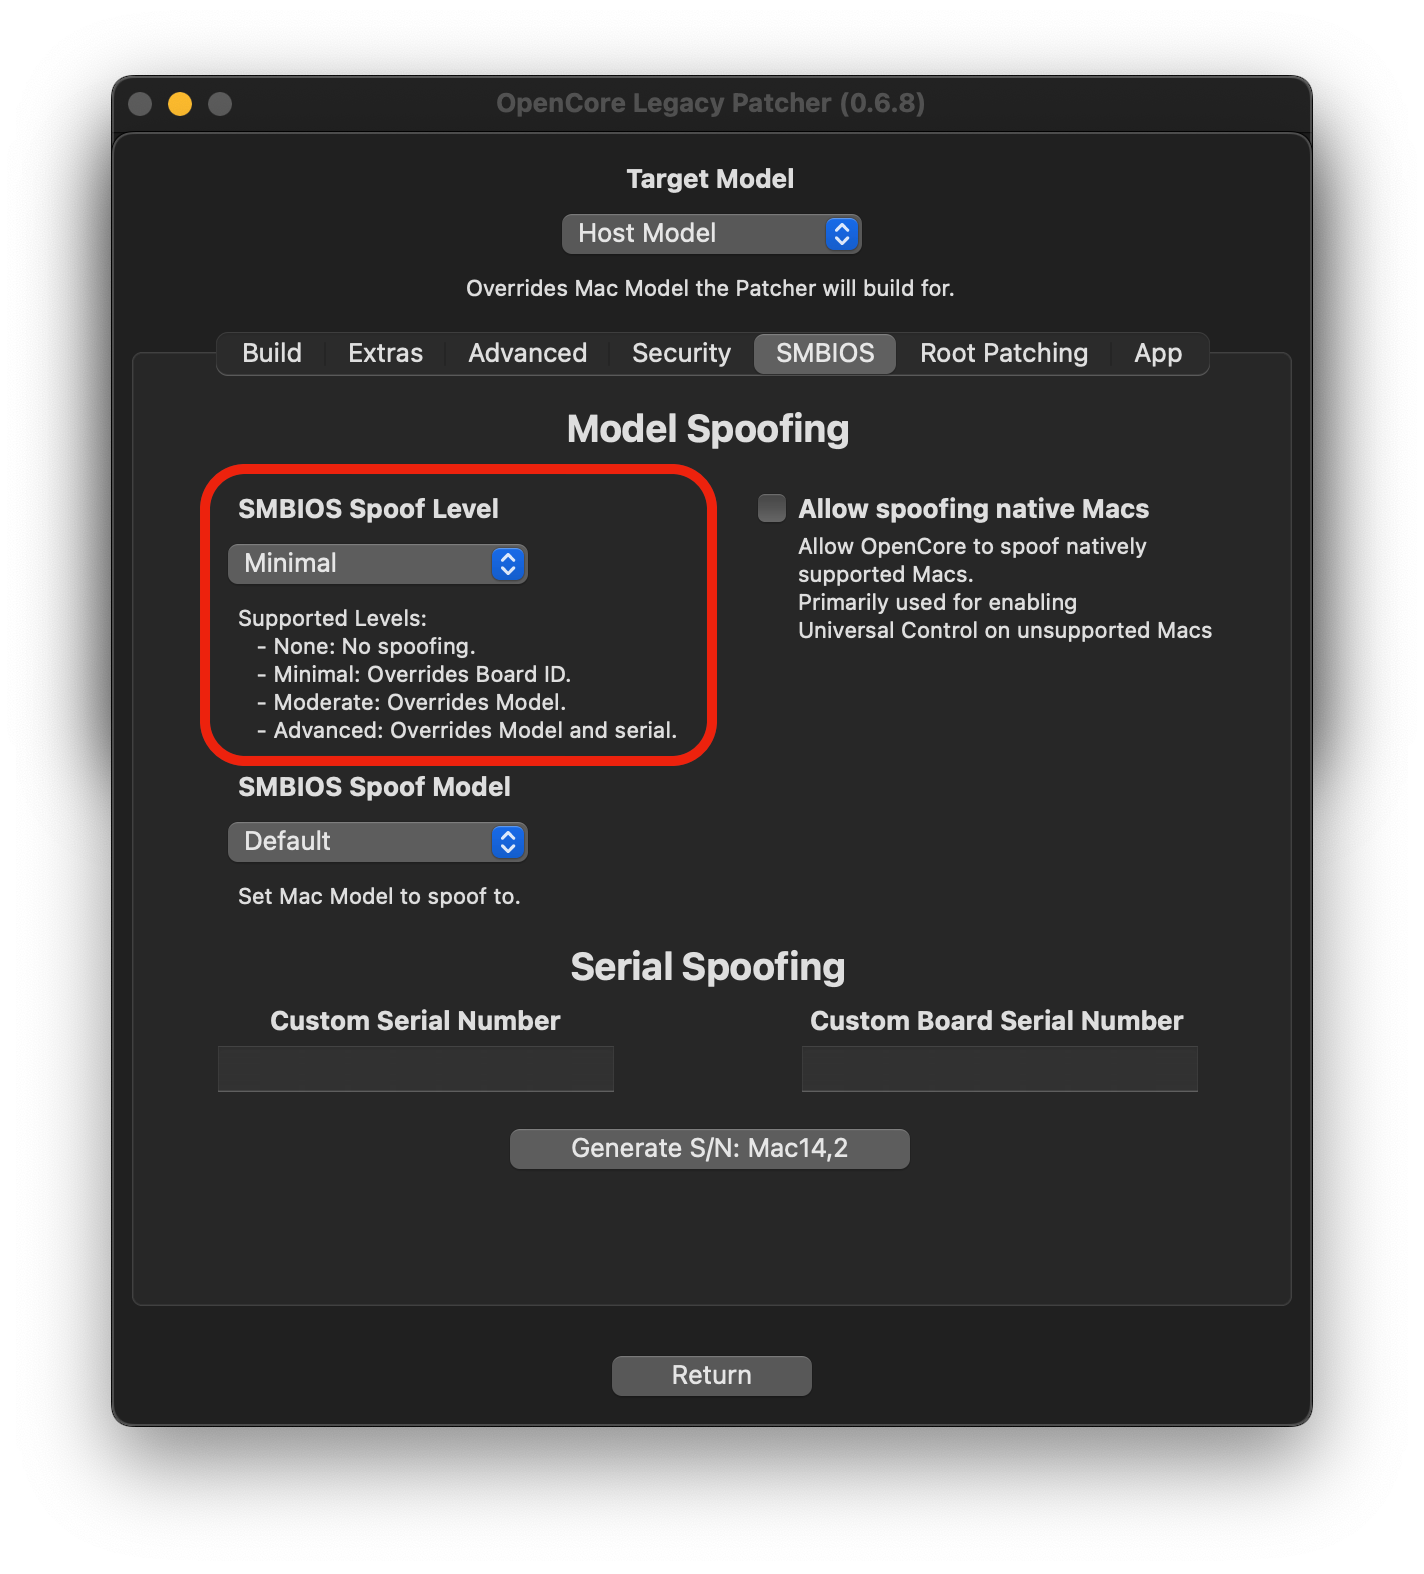The width and height of the screenshot is (1424, 1574).
Task: Go to the Advanced tab
Action: tap(527, 354)
